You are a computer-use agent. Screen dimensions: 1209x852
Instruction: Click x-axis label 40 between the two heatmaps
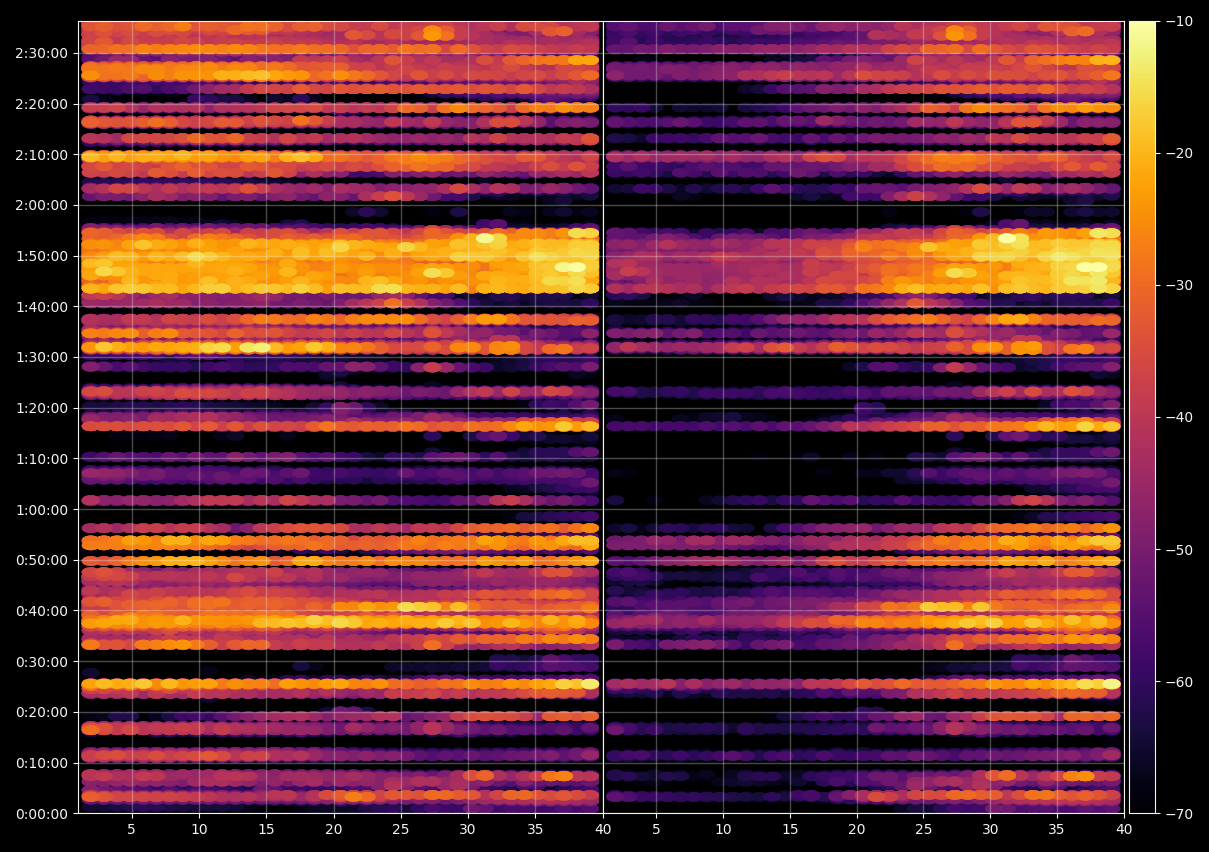[x=602, y=830]
